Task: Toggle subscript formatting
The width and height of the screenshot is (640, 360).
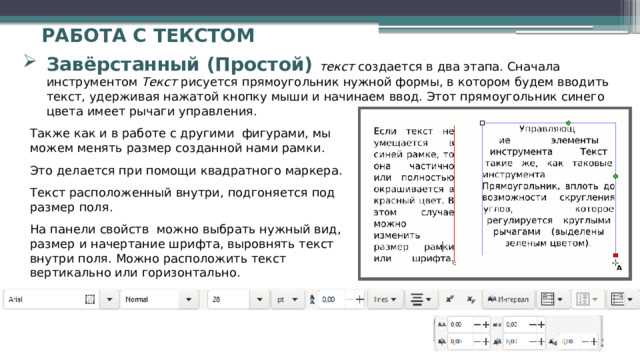Action: 471,300
